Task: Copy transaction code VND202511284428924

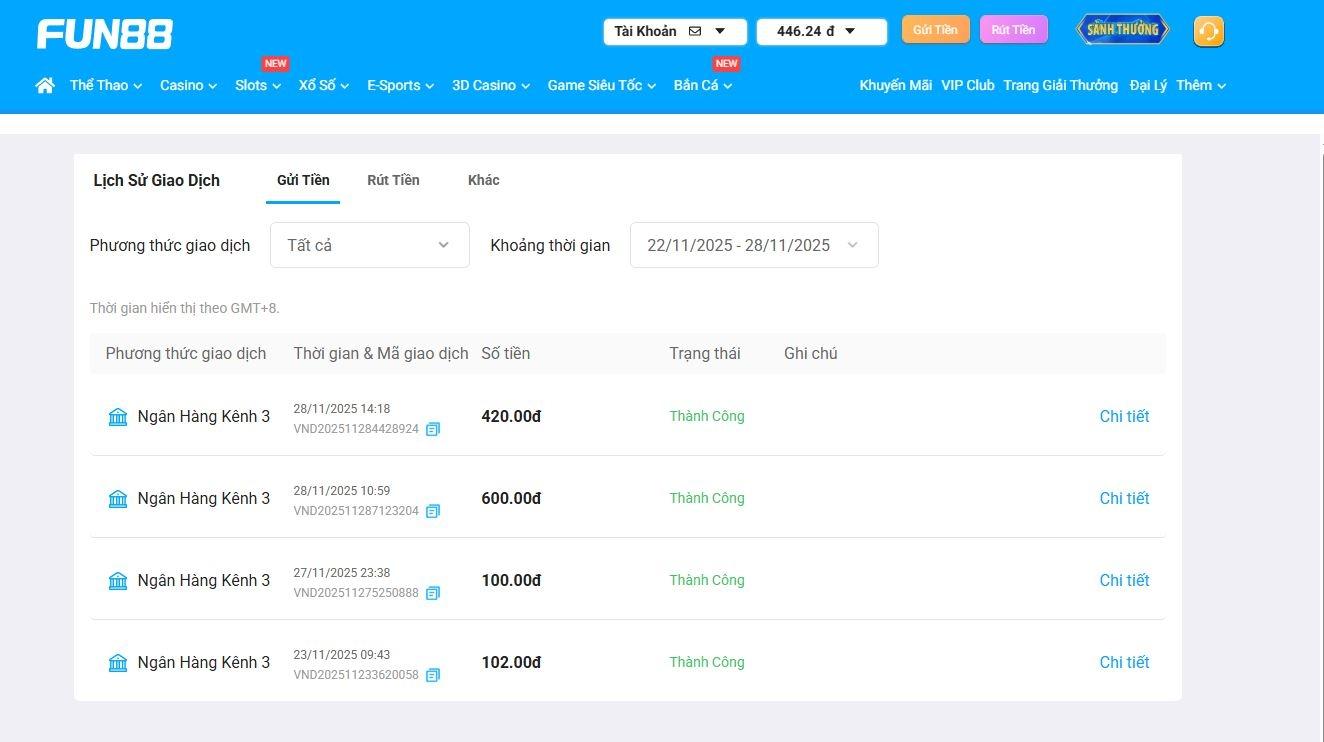Action: tap(433, 429)
